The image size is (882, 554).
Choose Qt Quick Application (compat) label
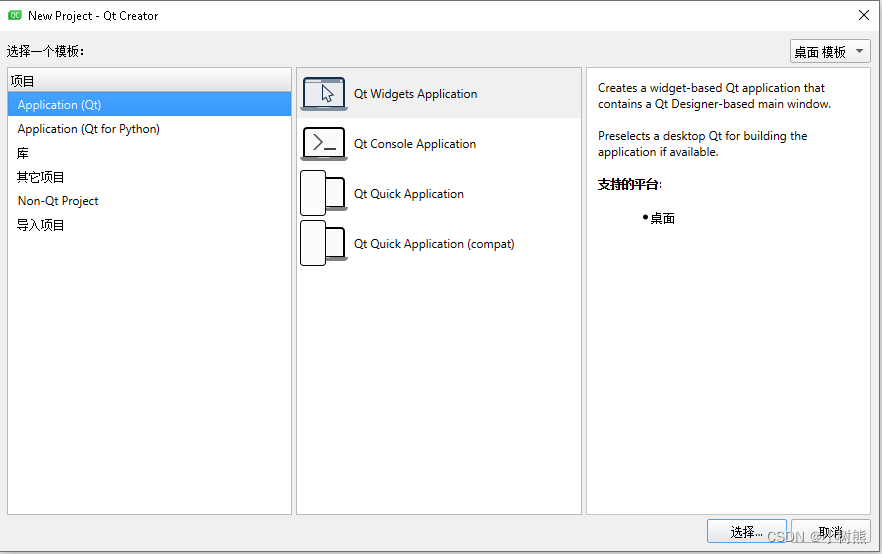434,244
